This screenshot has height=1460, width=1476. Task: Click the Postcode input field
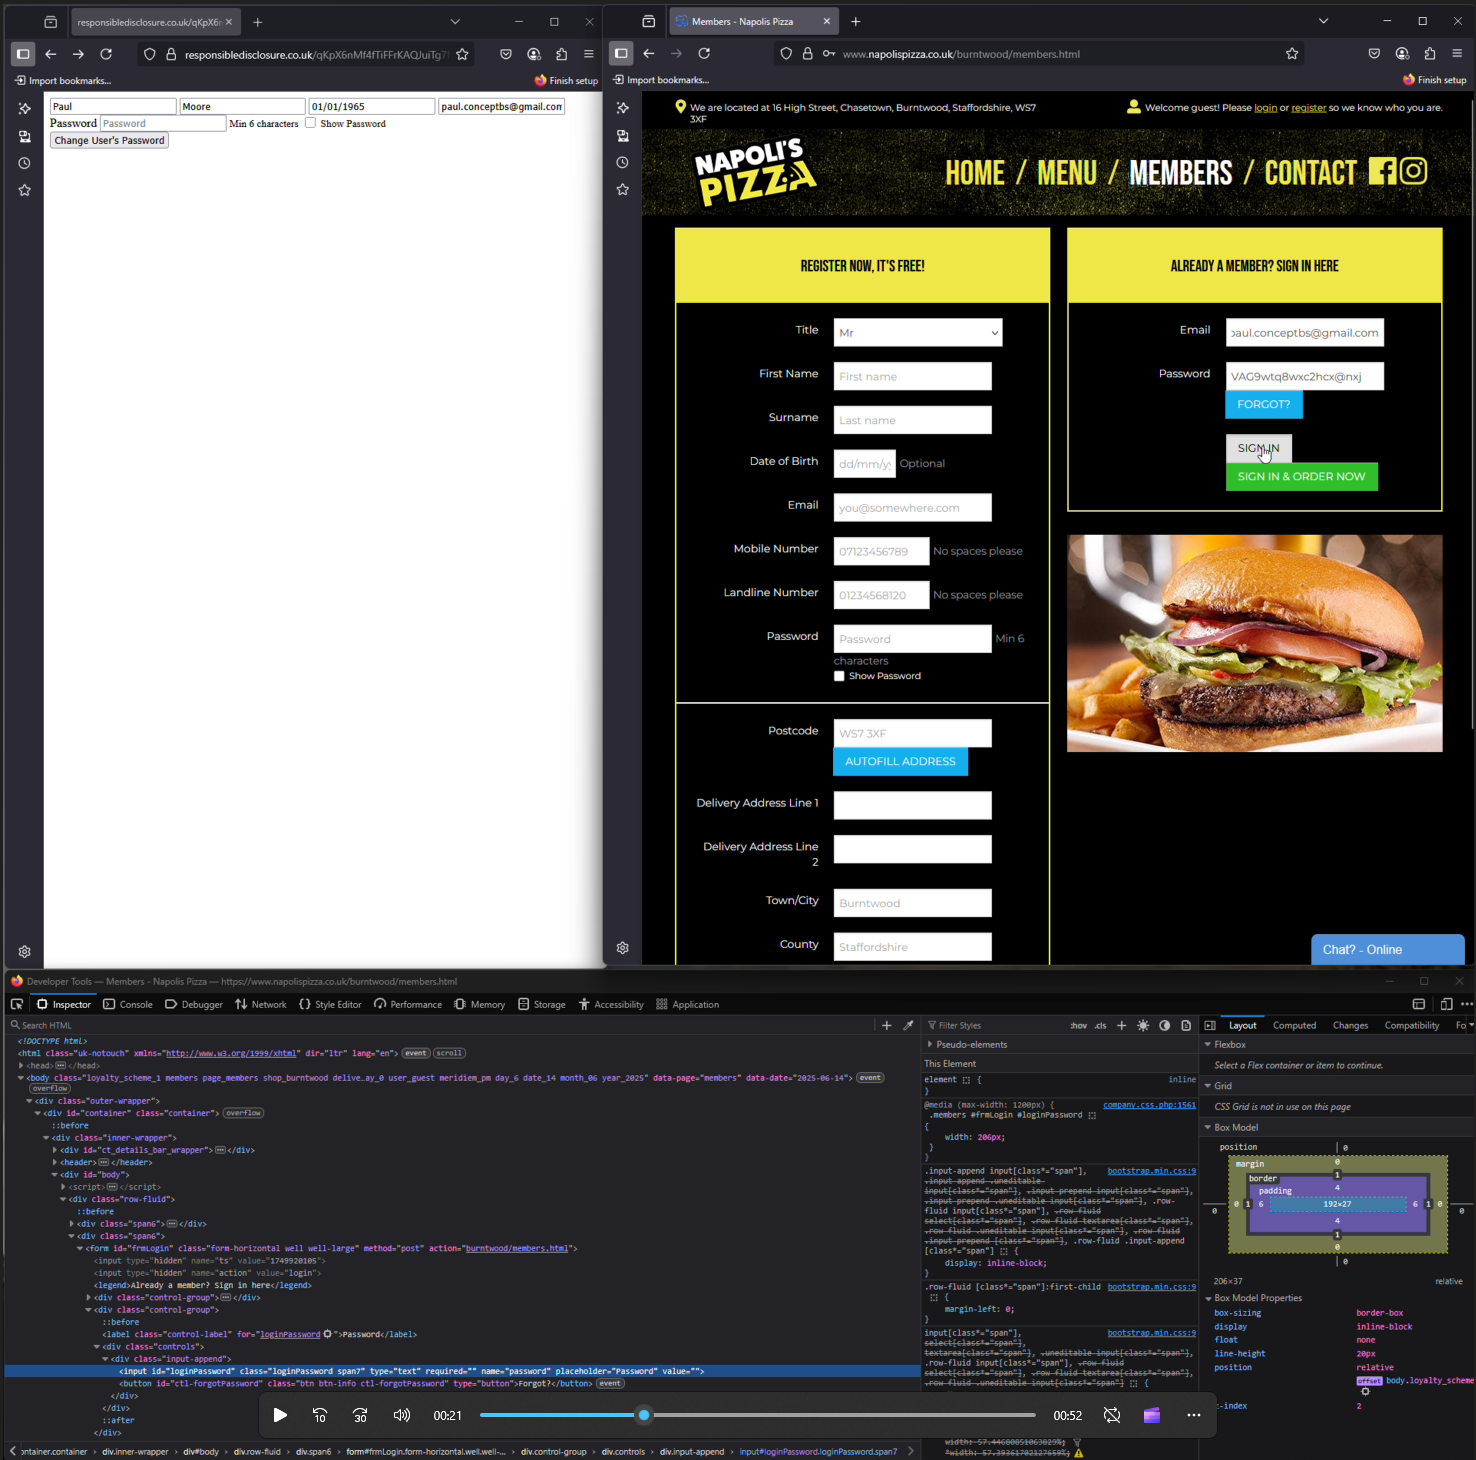pyautogui.click(x=912, y=733)
